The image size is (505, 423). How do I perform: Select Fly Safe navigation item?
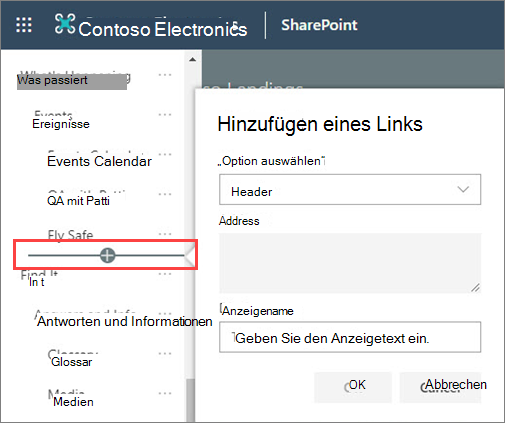click(x=70, y=235)
